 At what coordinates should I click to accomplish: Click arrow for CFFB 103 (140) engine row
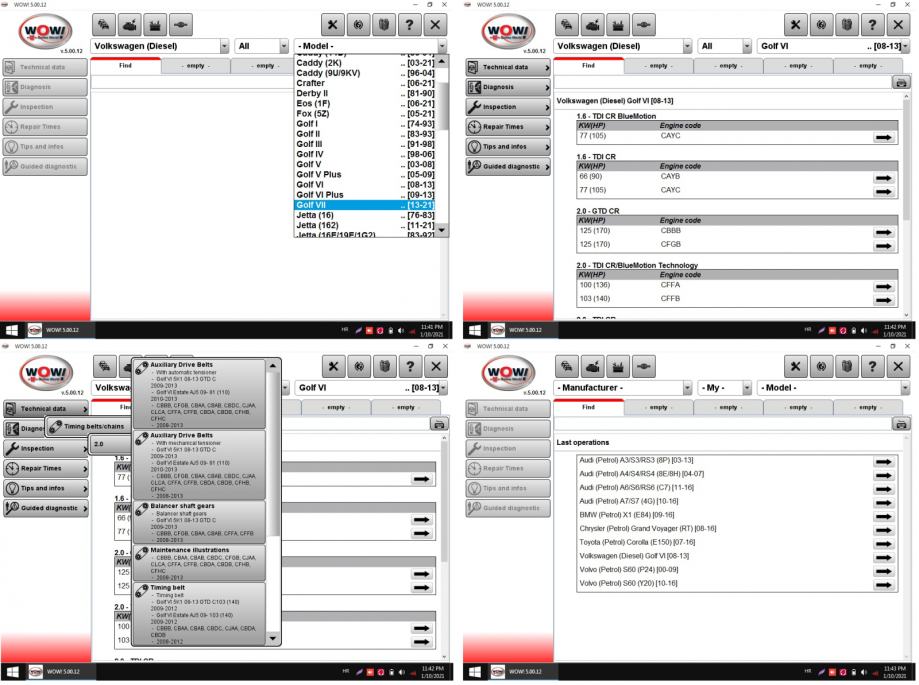(x=883, y=300)
